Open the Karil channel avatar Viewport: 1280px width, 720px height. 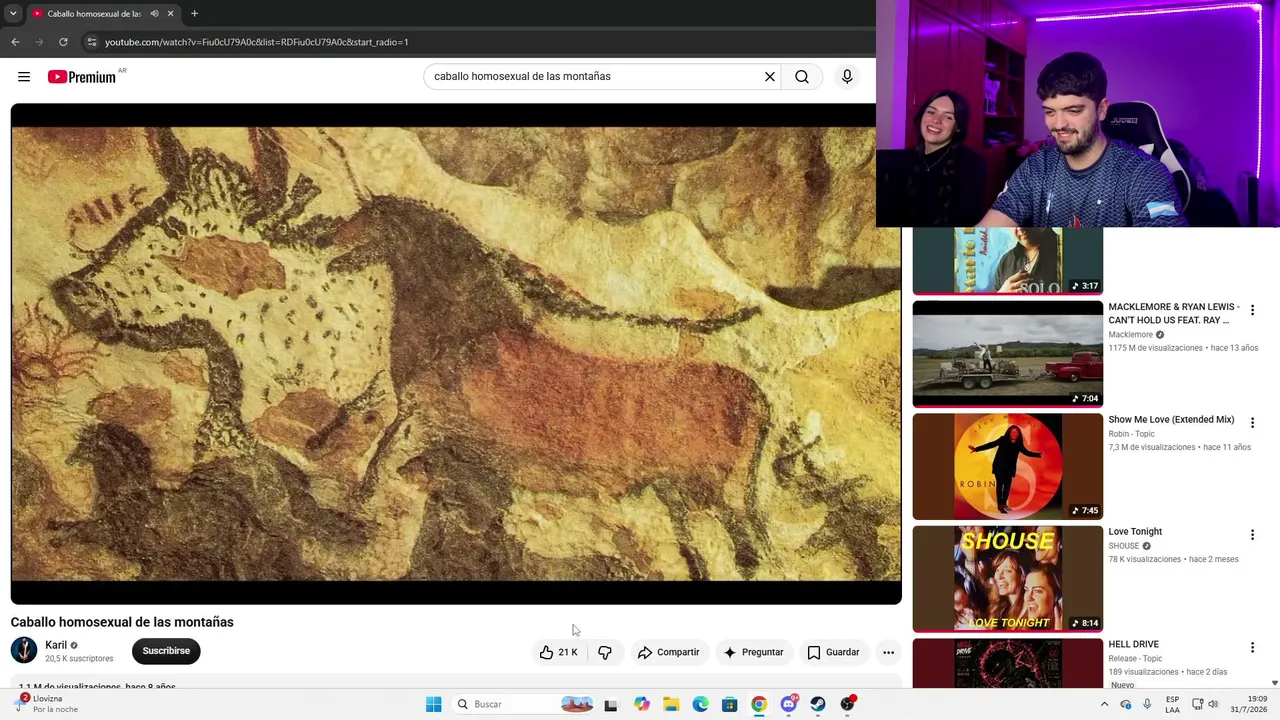24,650
